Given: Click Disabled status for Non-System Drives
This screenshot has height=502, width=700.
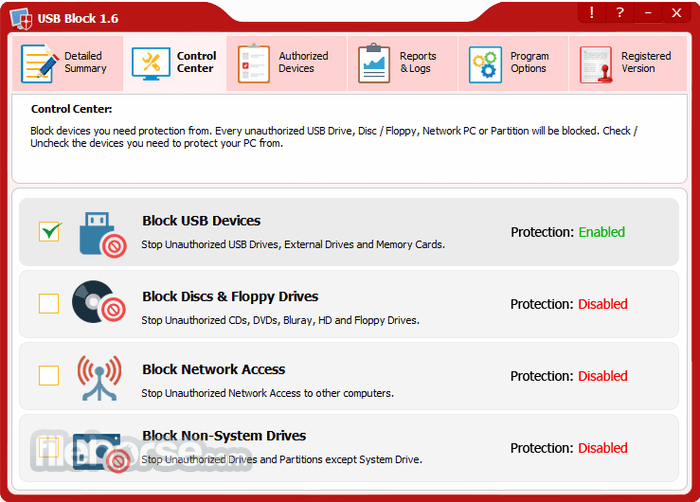Looking at the screenshot, I should tap(603, 448).
